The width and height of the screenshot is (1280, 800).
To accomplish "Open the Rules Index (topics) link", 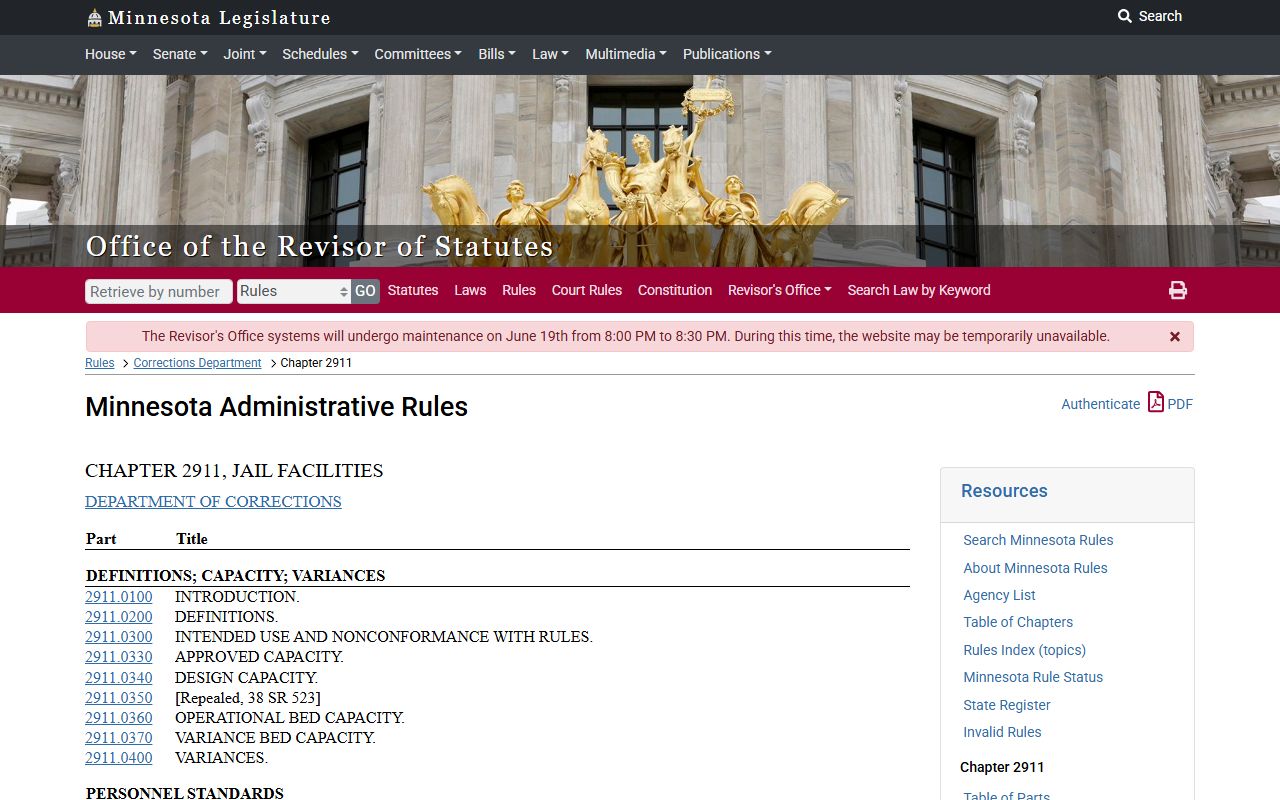I will (1024, 650).
